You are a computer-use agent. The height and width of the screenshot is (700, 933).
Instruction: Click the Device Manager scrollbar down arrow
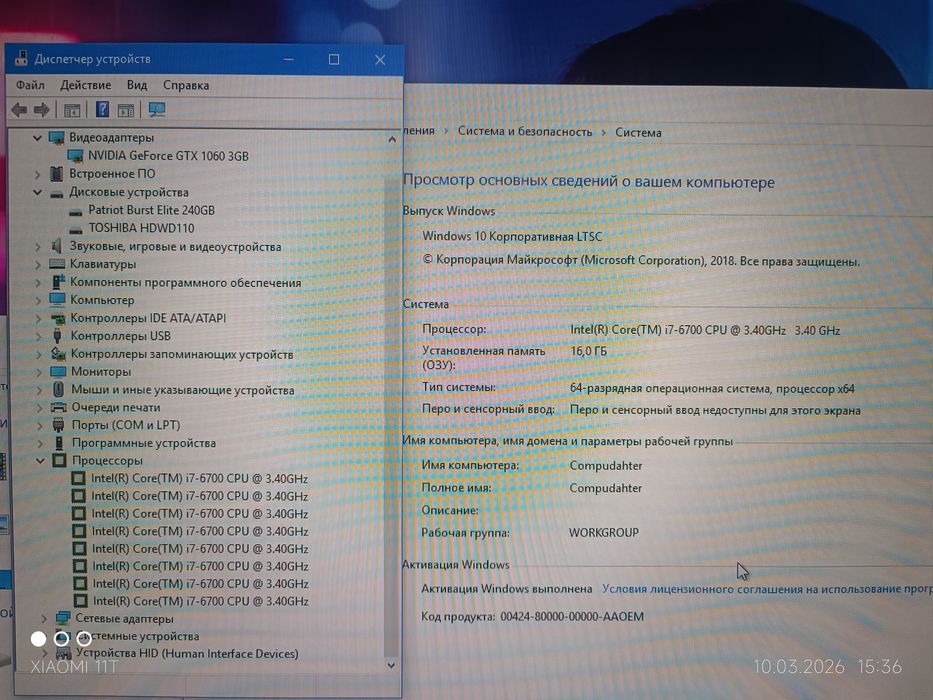[391, 665]
